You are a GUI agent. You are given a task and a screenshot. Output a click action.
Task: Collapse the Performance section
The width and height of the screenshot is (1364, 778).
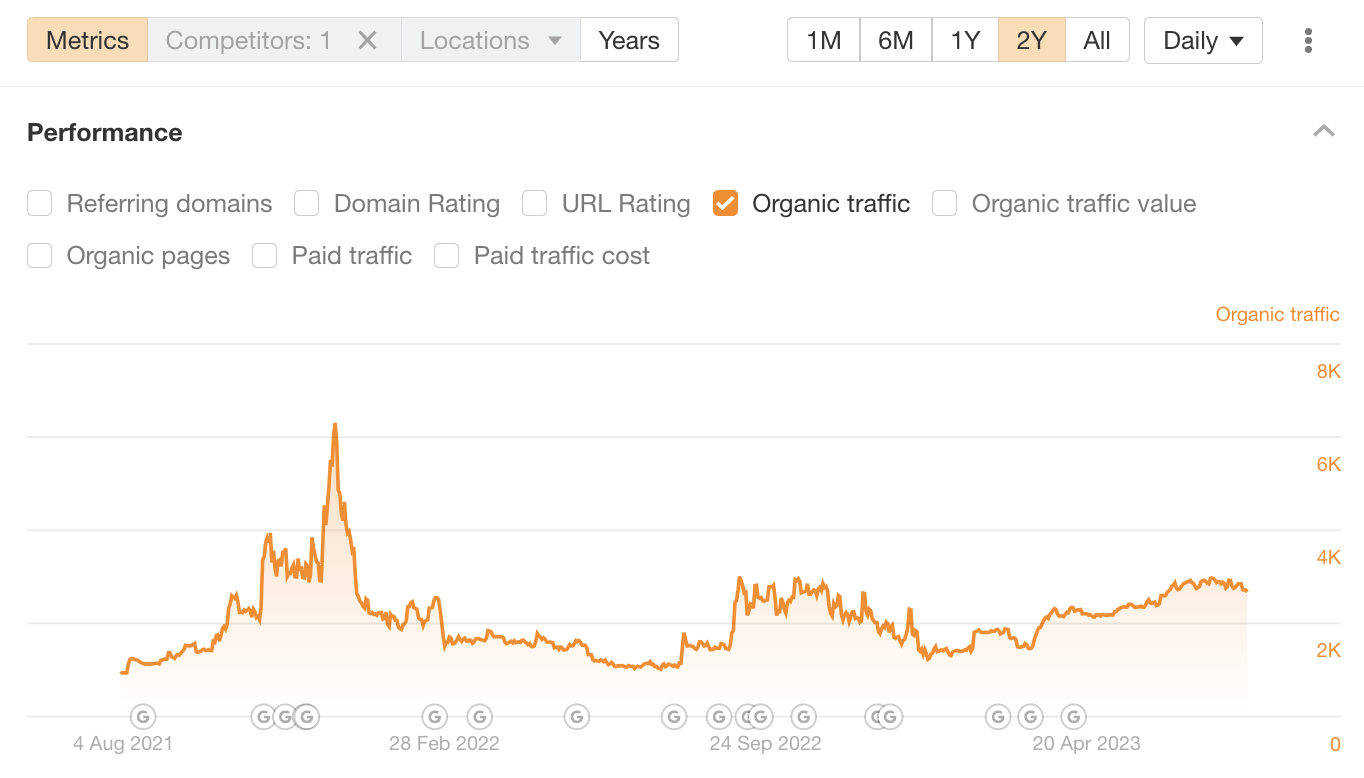pos(1324,131)
